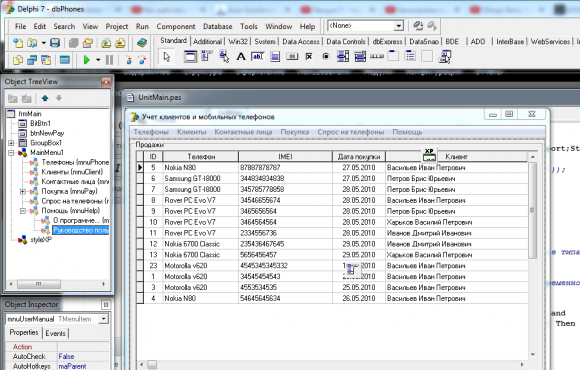
Task: Collapse the MainMenu1 tree node
Action: click(11, 152)
